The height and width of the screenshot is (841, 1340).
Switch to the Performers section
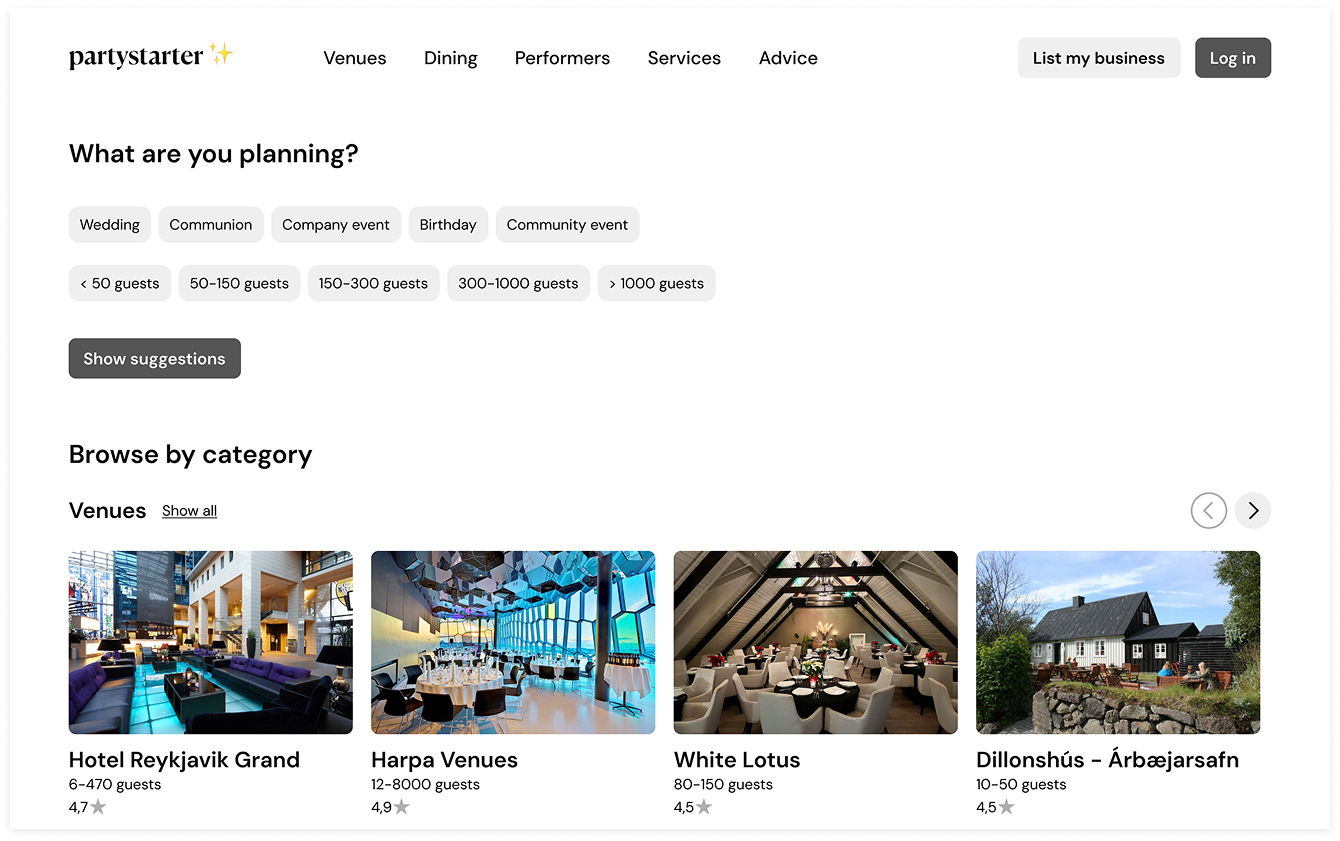tap(562, 58)
